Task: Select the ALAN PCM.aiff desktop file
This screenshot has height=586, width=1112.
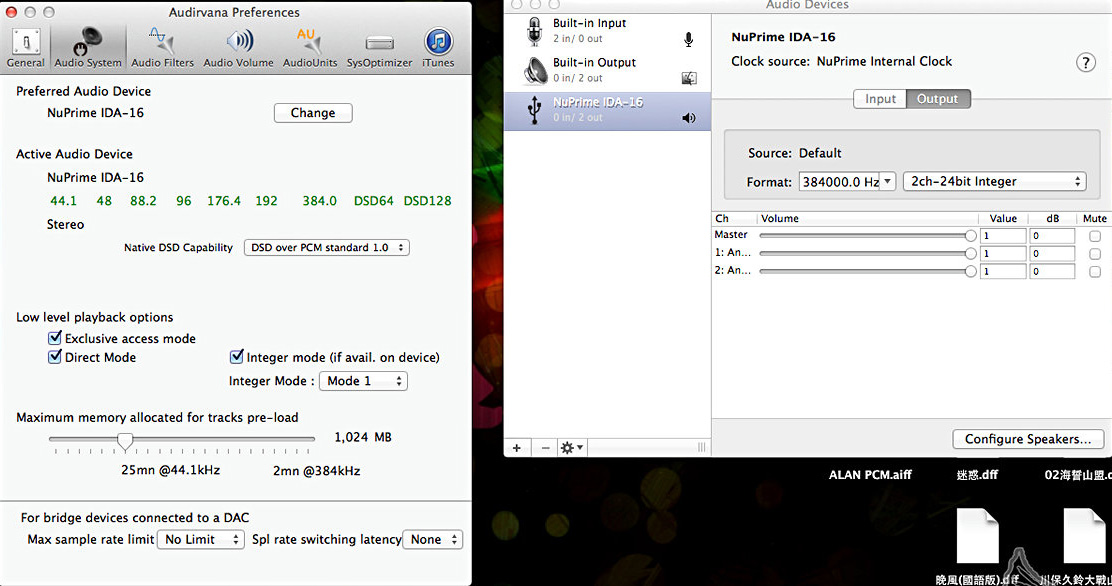Action: pos(870,475)
